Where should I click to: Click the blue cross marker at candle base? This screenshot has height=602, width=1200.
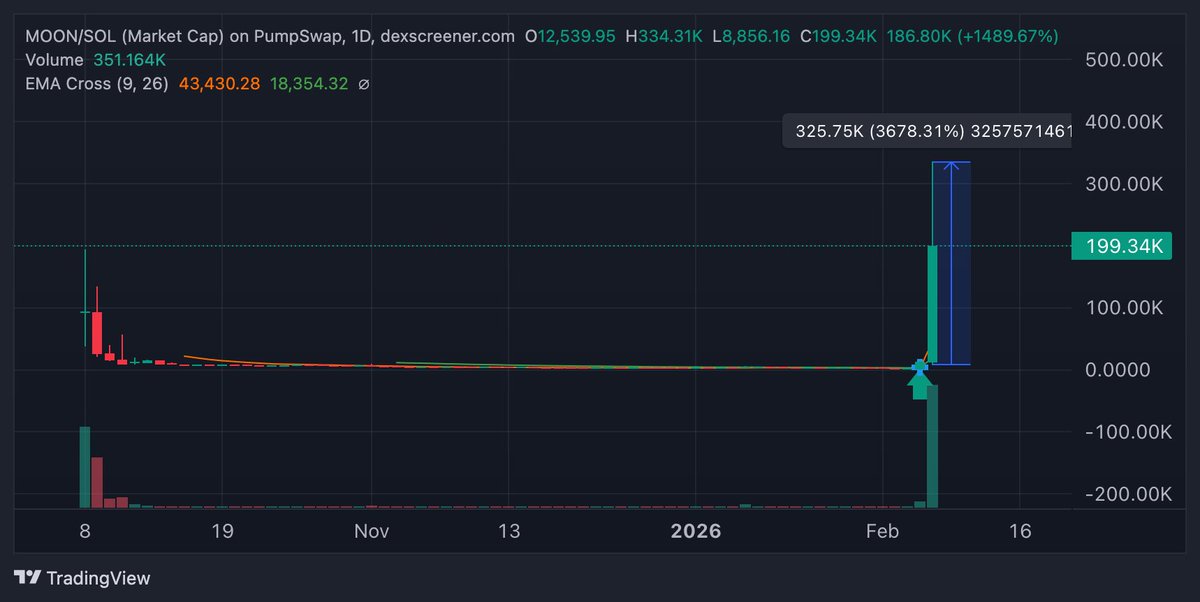[920, 368]
